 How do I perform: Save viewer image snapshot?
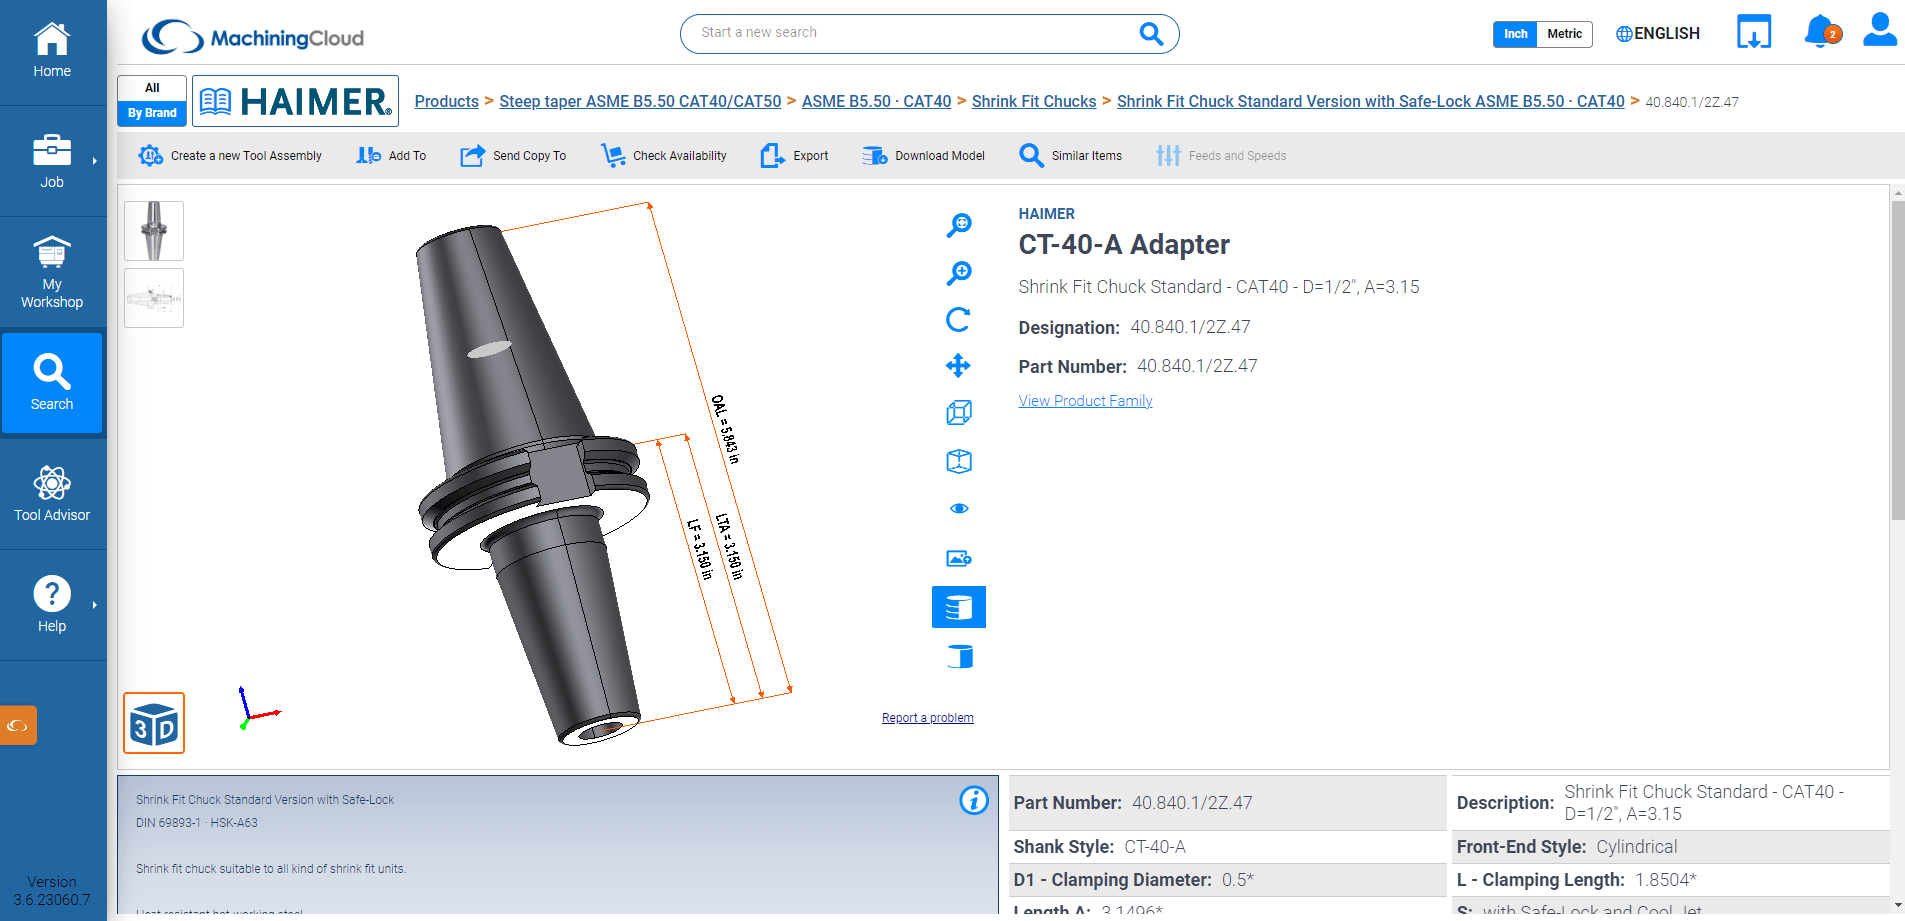(x=959, y=558)
